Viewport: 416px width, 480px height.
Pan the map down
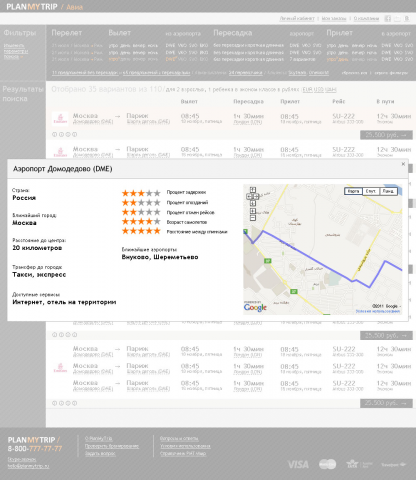[253, 203]
